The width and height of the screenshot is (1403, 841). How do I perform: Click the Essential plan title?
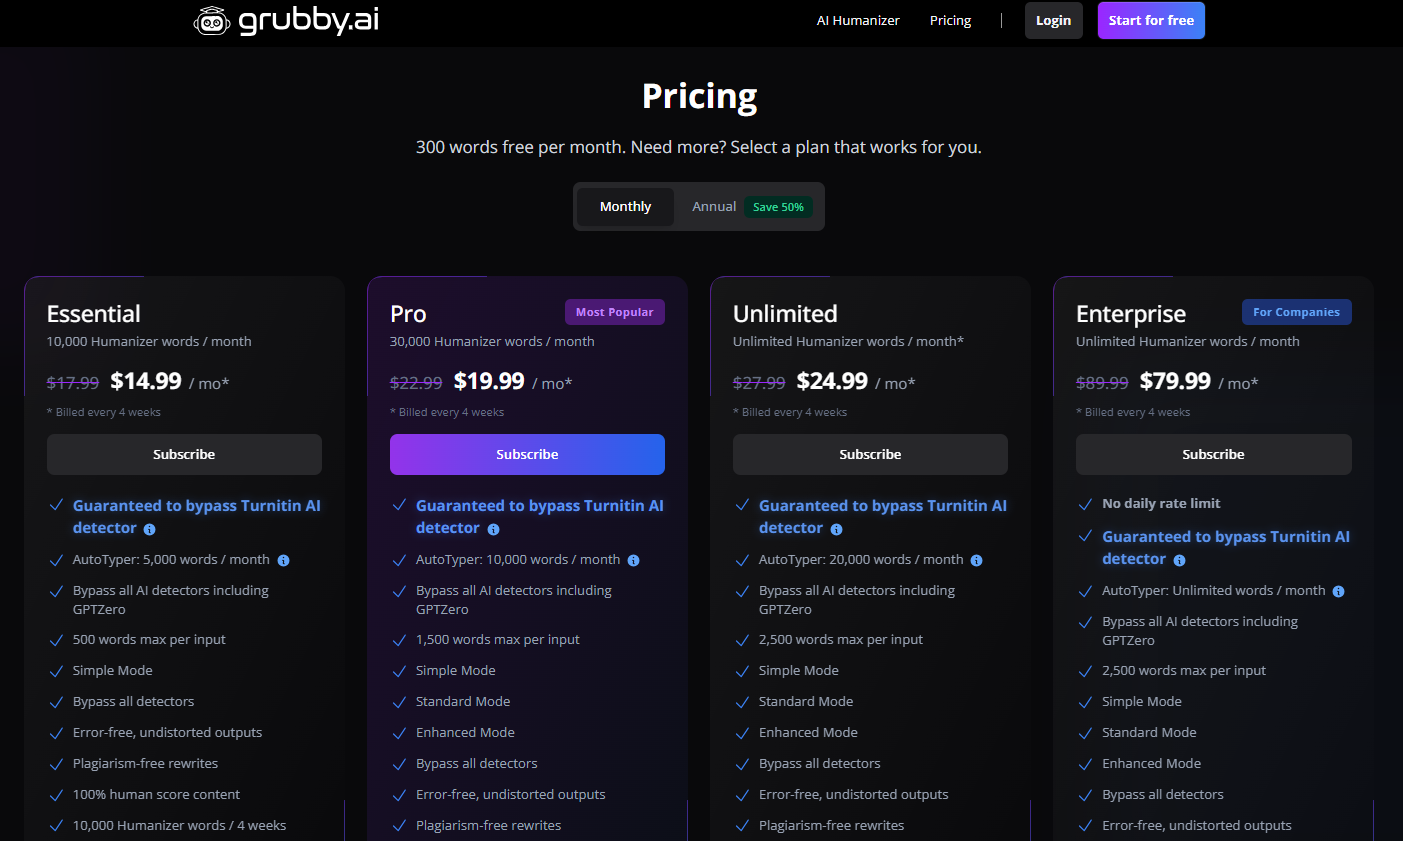pyautogui.click(x=93, y=314)
